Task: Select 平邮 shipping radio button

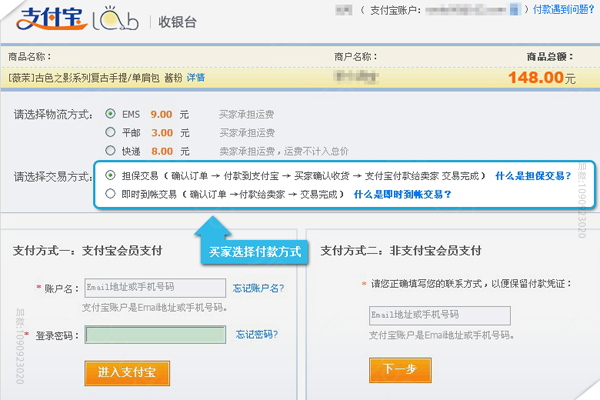Action: [110, 132]
